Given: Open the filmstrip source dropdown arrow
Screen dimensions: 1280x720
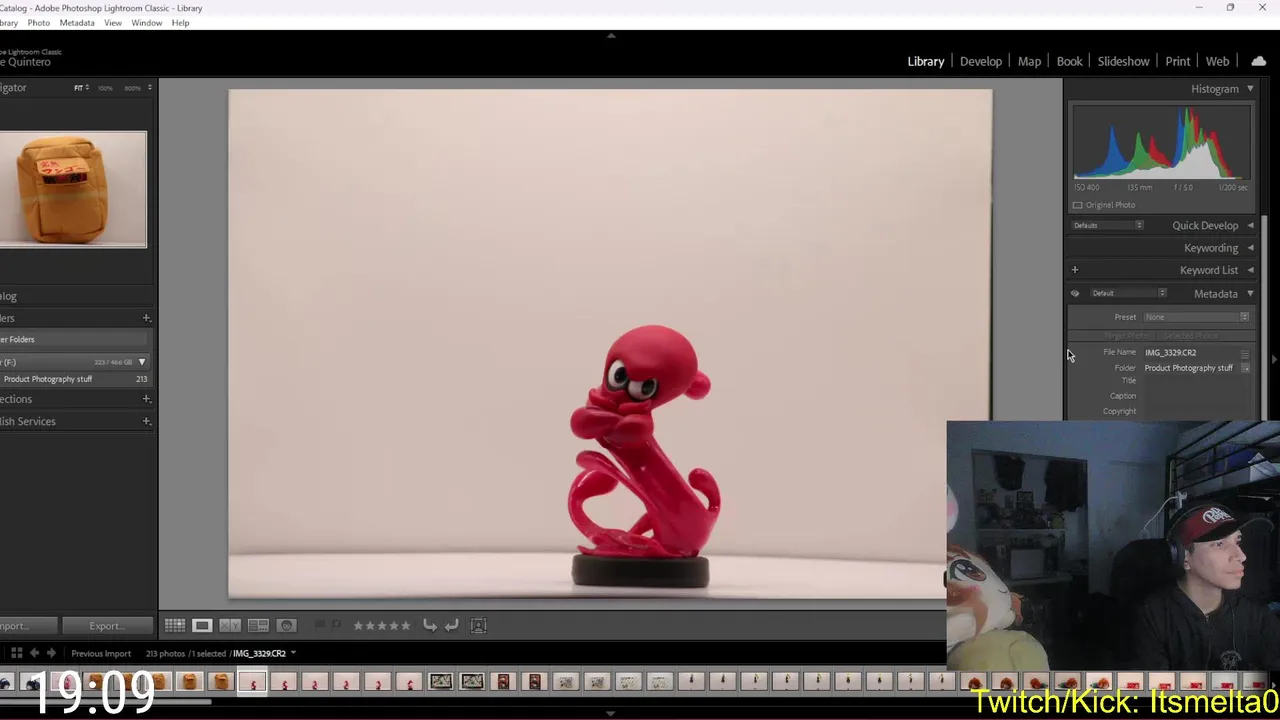Looking at the screenshot, I should click(293, 653).
